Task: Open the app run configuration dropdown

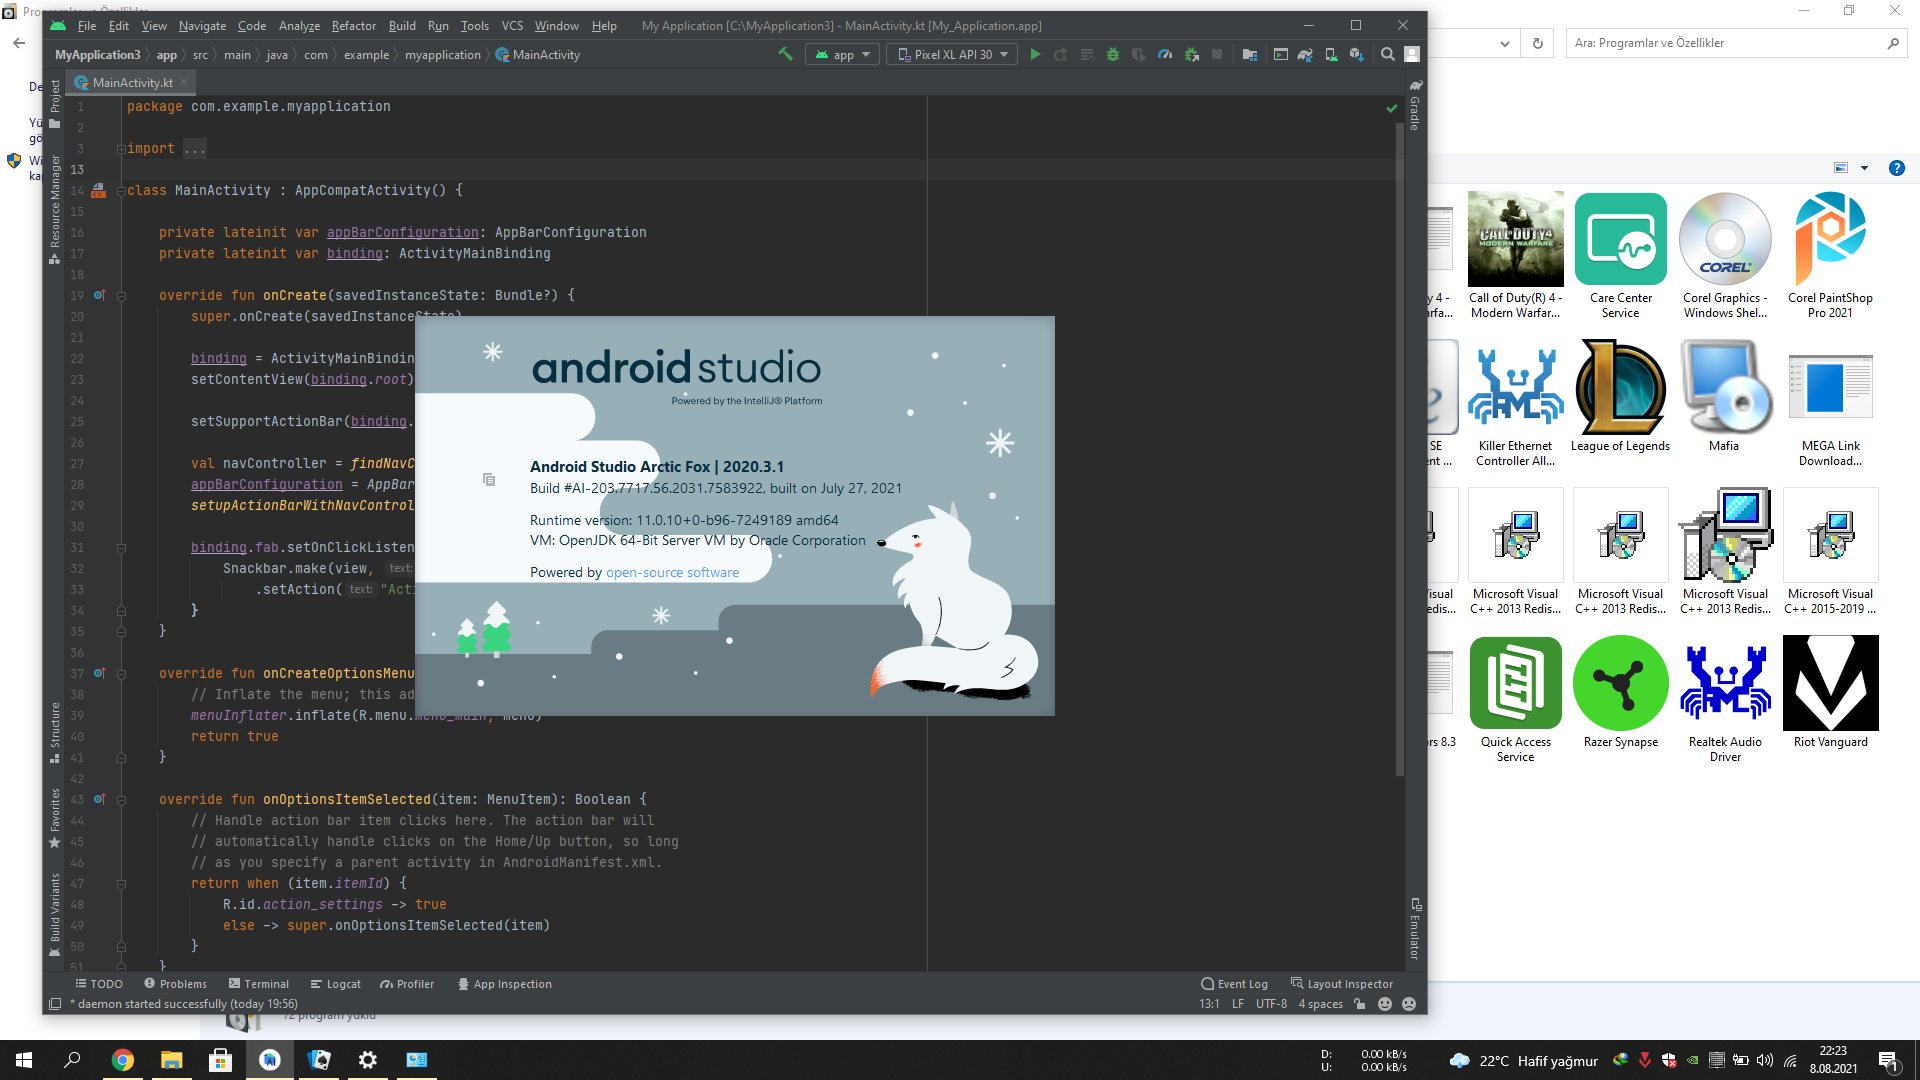Action: (x=843, y=54)
